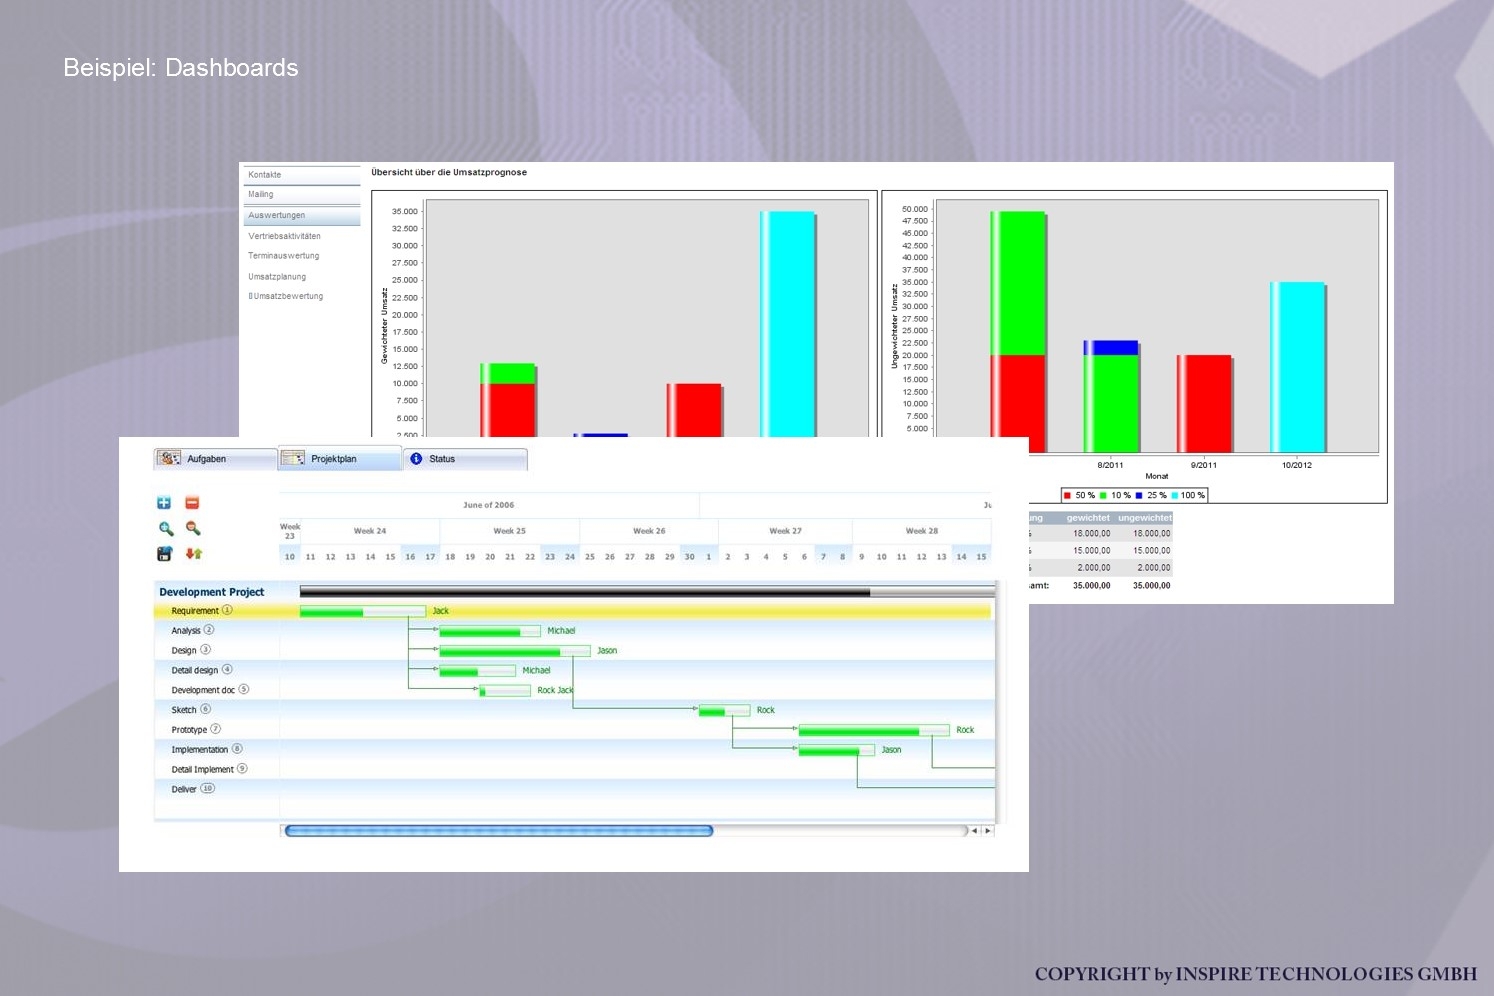The height and width of the screenshot is (996, 1494).
Task: Click the blue 25 % legend swatch
Action: coord(1139,496)
